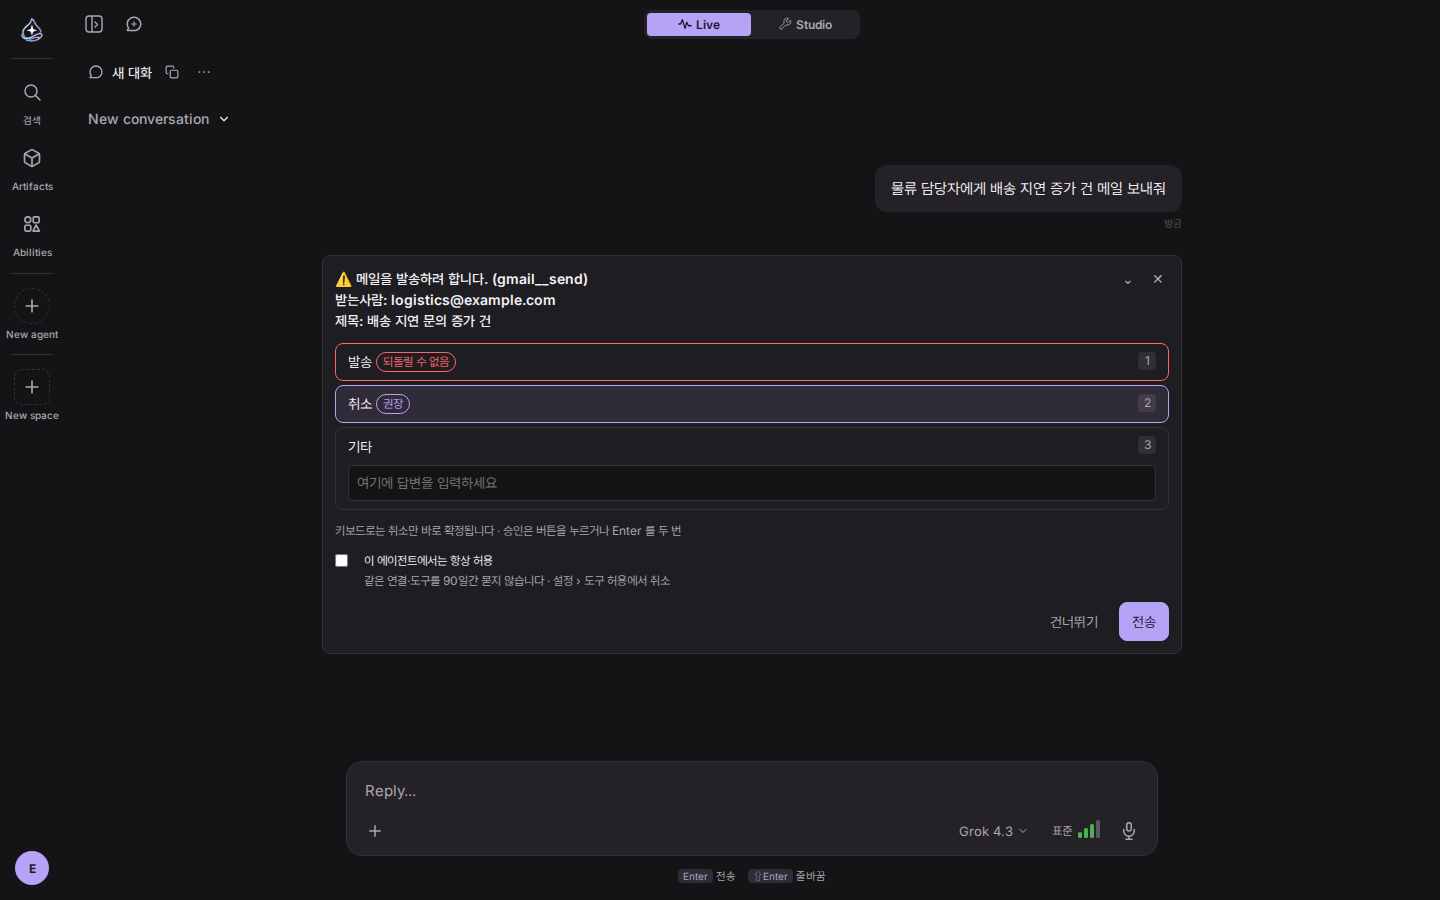Start new chat with bubble-plus icon
This screenshot has width=1440, height=900.
[134, 24]
